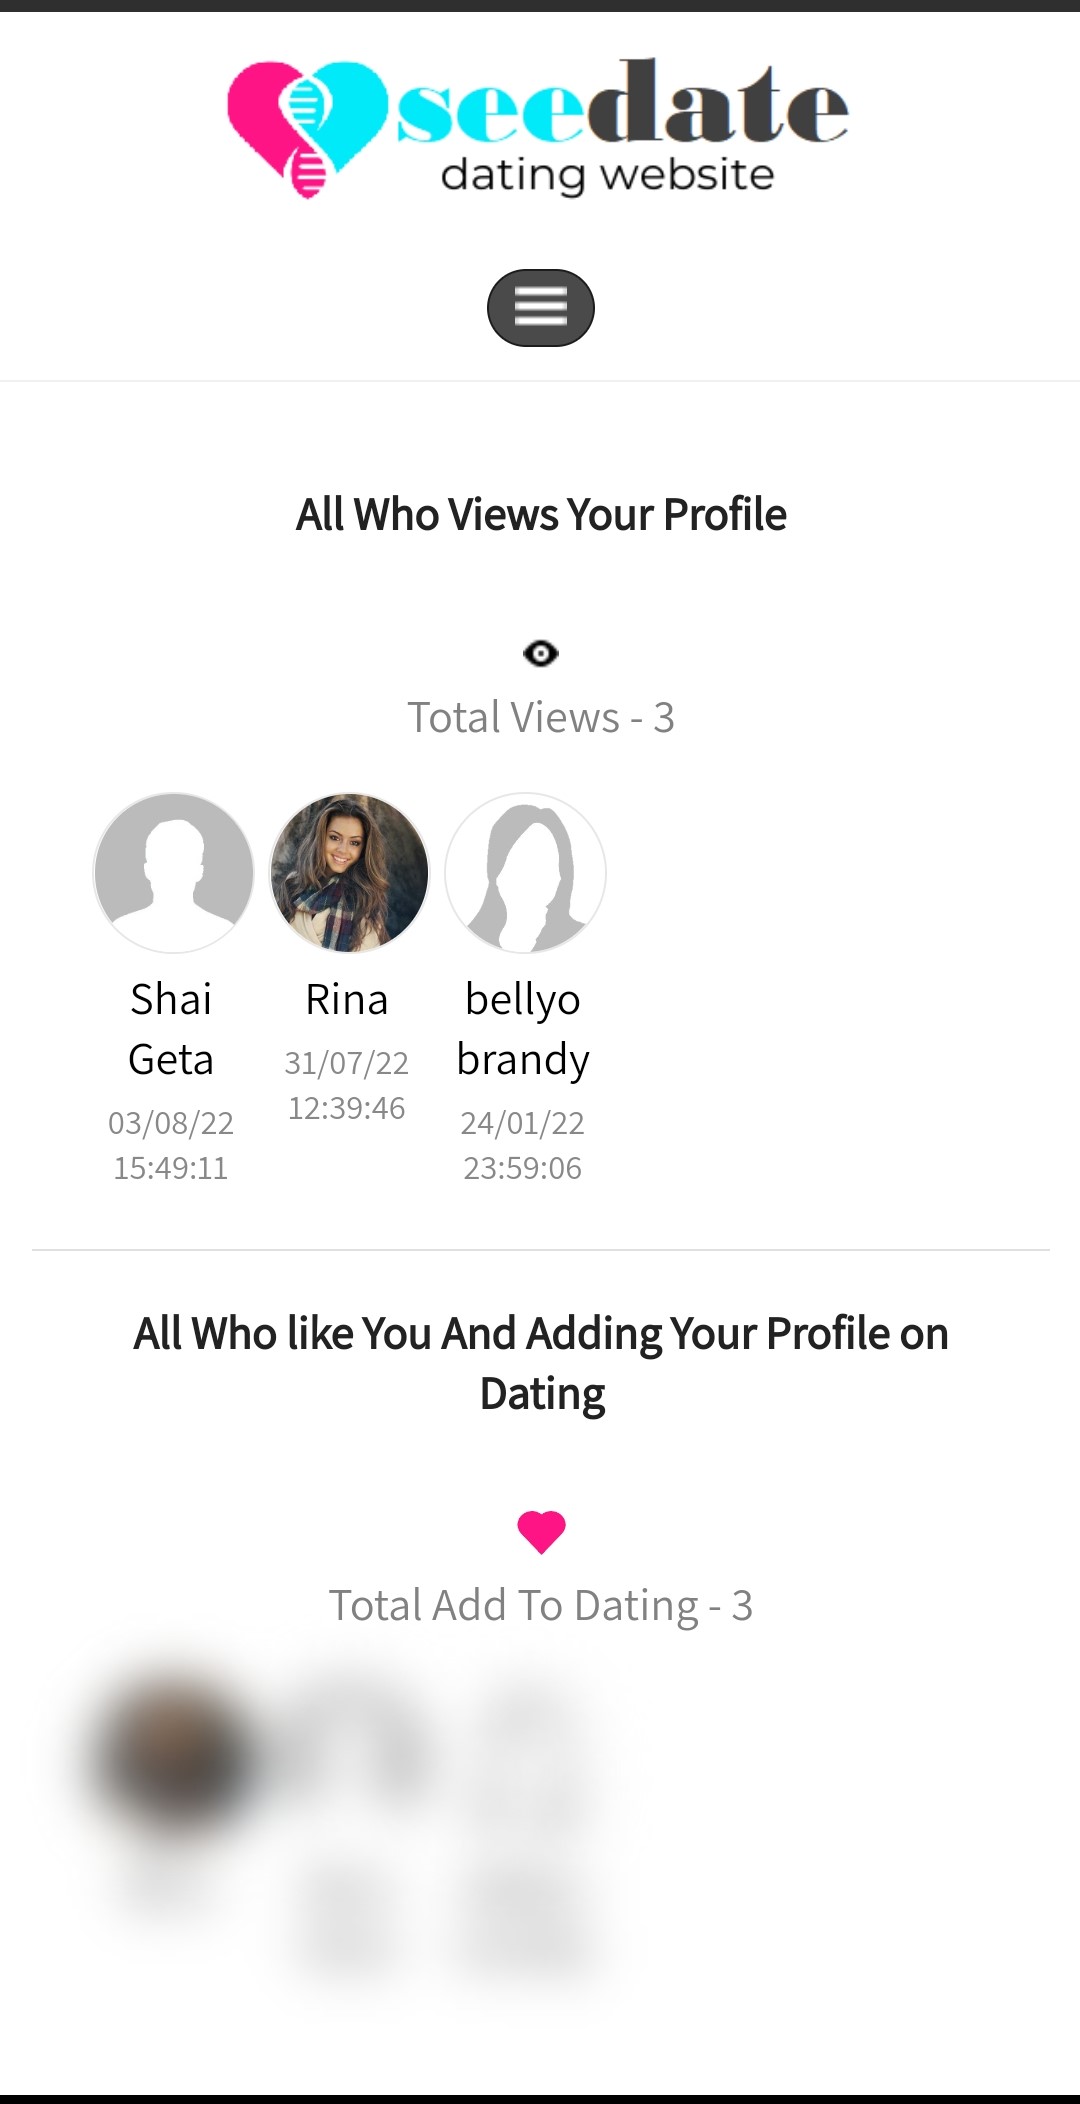The width and height of the screenshot is (1080, 2104).
Task: Click the 03/08/22 15:49:11 view timestamp
Action: tap(171, 1145)
